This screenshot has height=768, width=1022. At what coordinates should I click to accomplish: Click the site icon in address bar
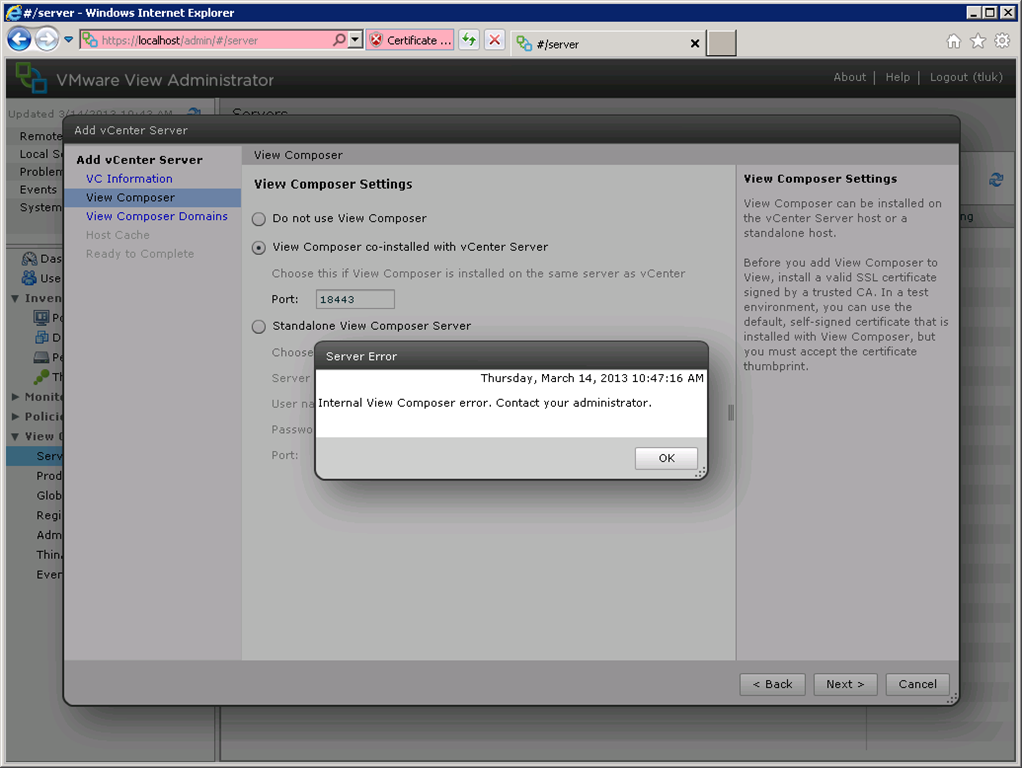(x=90, y=40)
